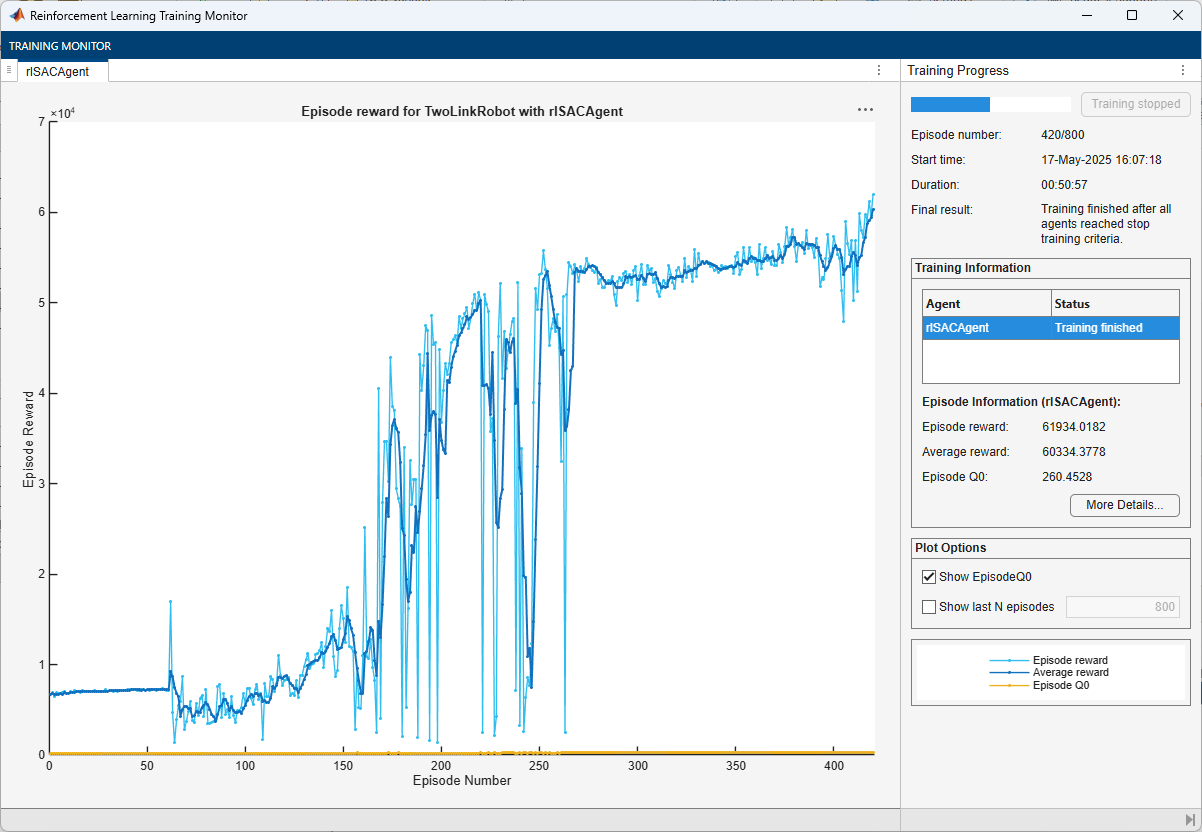The image size is (1202, 832).
Task: Open document area actions three-dot menu
Action: point(878,70)
